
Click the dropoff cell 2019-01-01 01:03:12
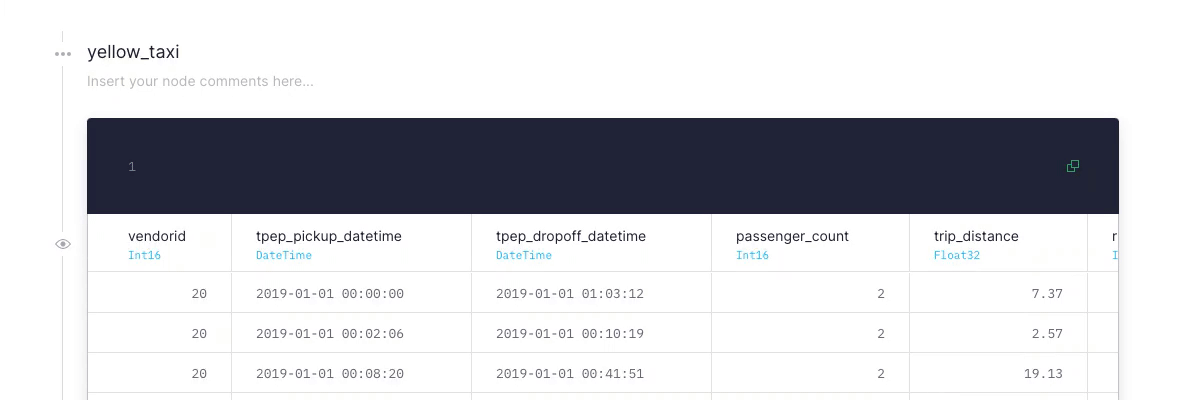tap(570, 294)
